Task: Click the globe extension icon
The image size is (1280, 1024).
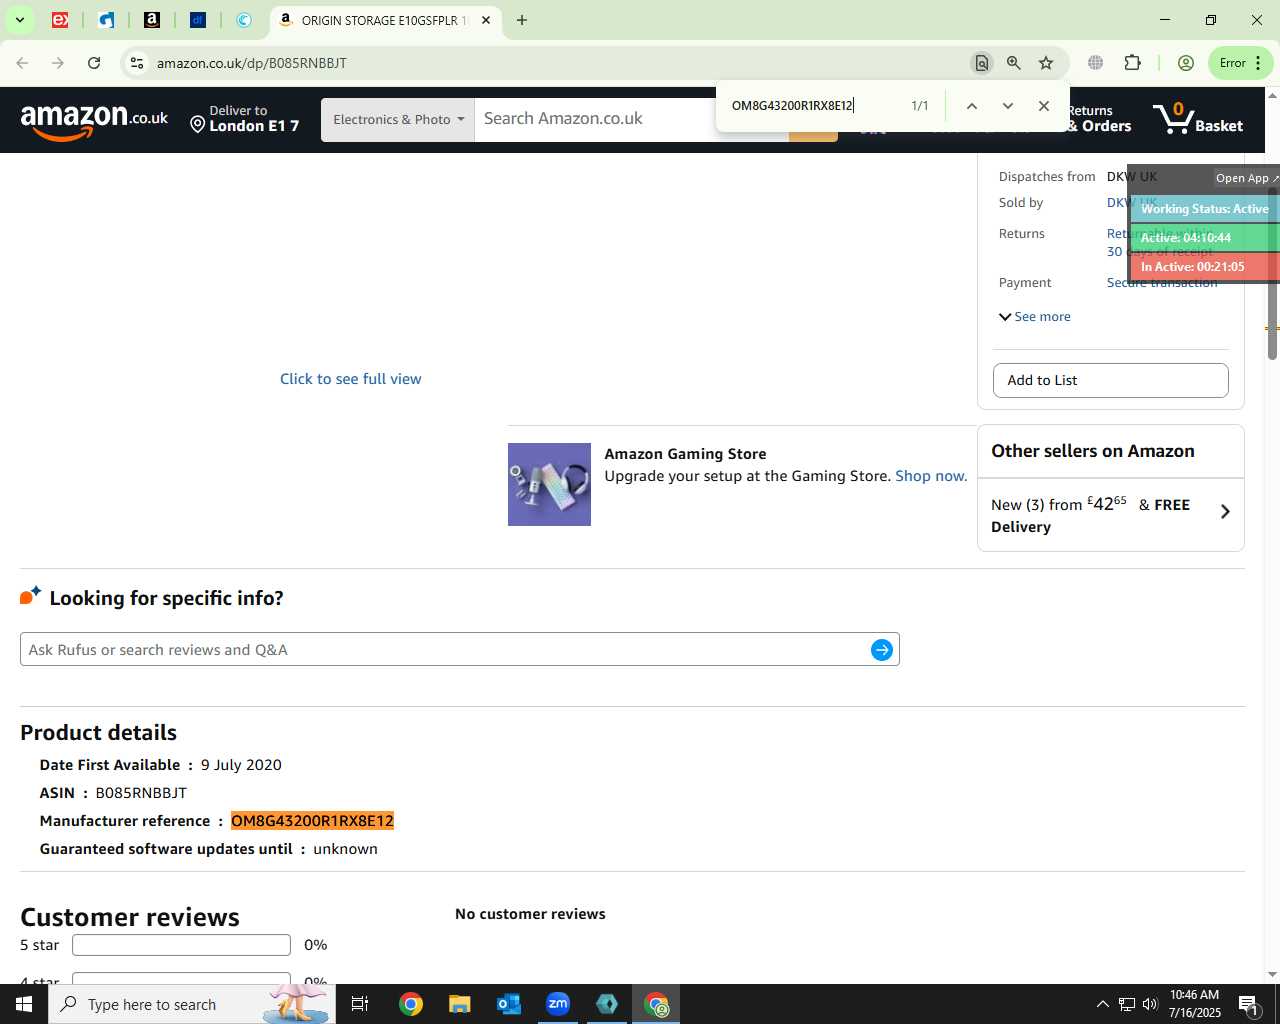Action: point(1096,63)
